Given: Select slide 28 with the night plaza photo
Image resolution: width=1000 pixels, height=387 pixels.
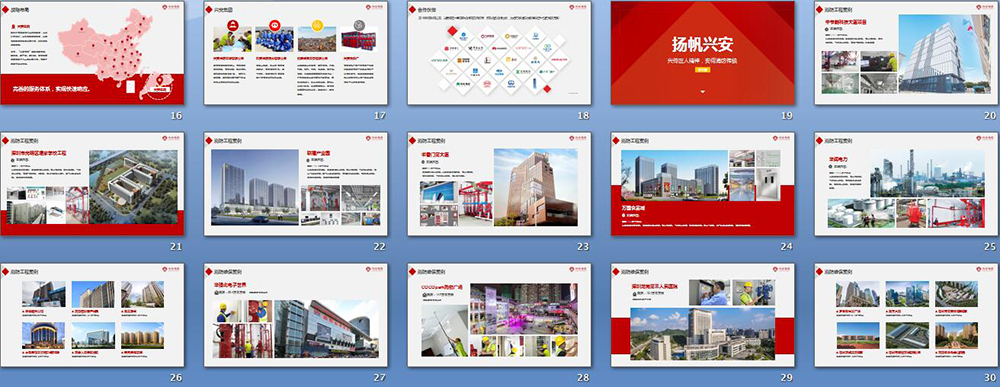Looking at the screenshot, I should coord(499,315).
